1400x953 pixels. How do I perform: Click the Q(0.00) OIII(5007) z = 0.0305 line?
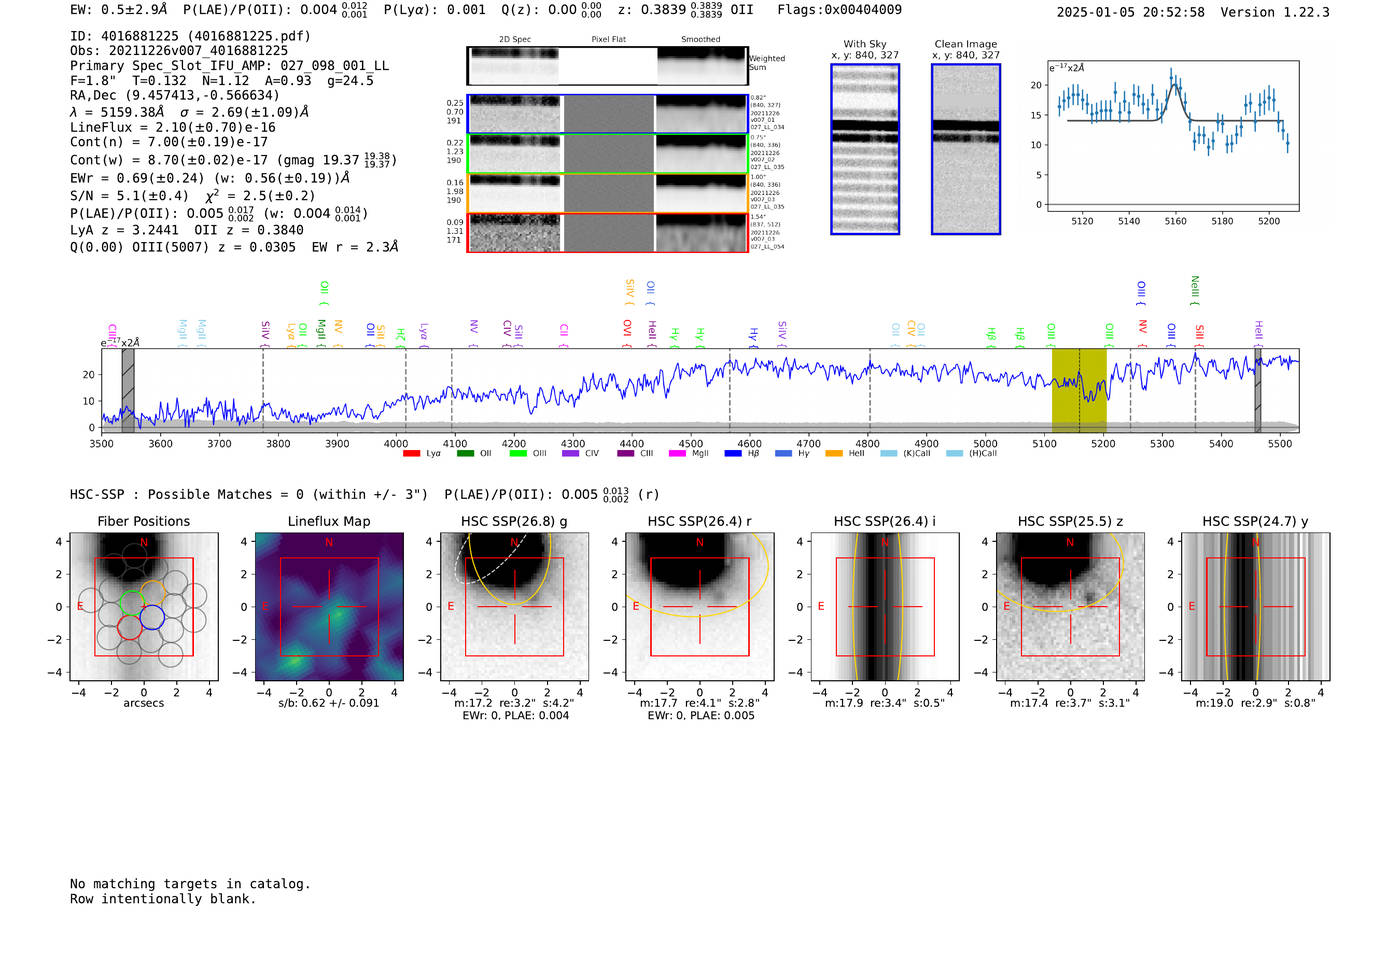(x=234, y=247)
